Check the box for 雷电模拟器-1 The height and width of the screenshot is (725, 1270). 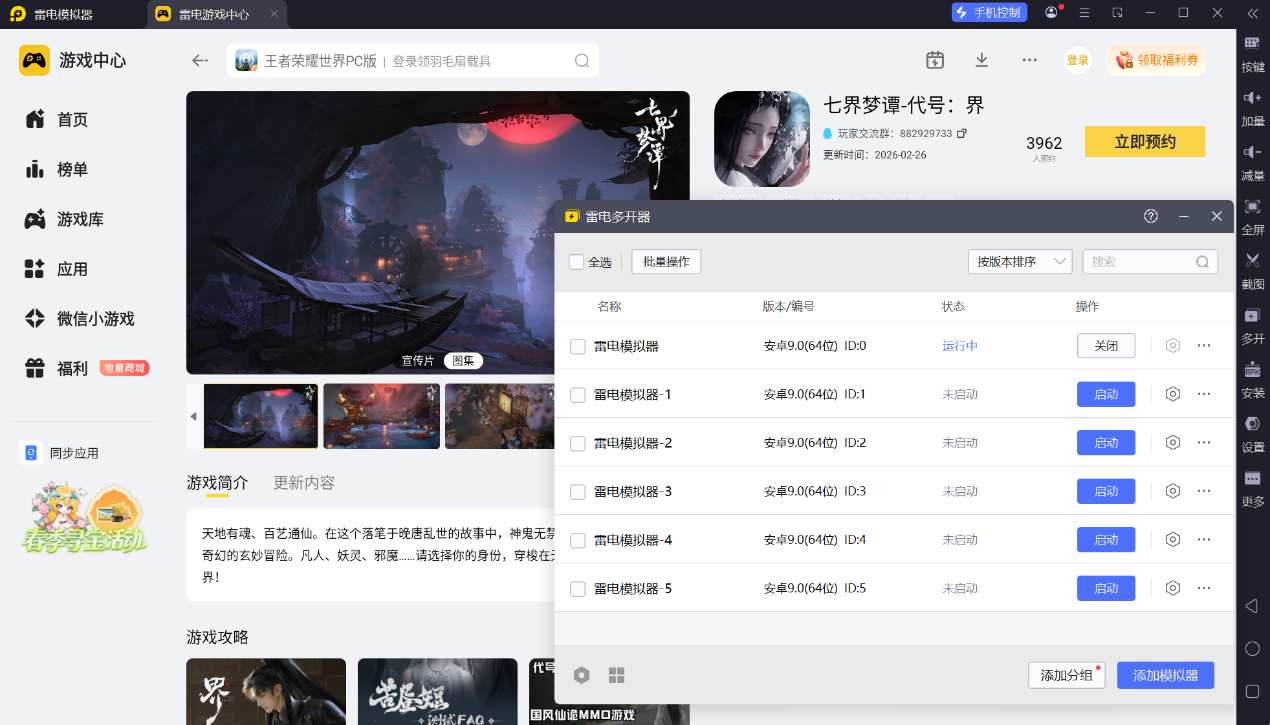(578, 395)
